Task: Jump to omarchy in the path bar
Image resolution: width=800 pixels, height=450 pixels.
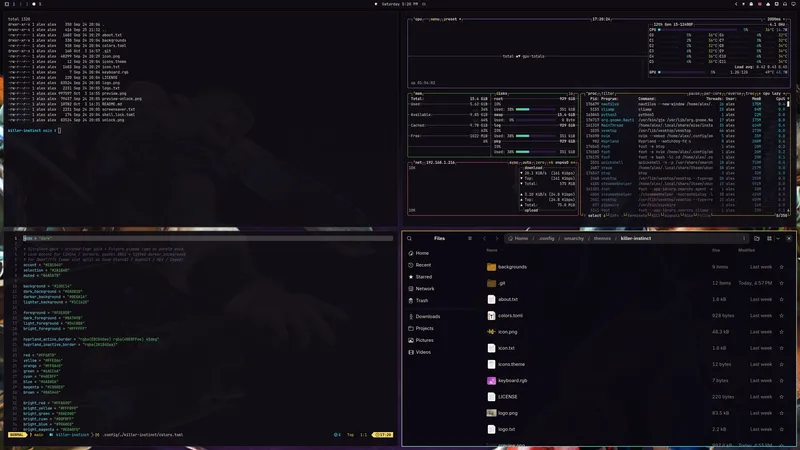Action: click(x=574, y=238)
